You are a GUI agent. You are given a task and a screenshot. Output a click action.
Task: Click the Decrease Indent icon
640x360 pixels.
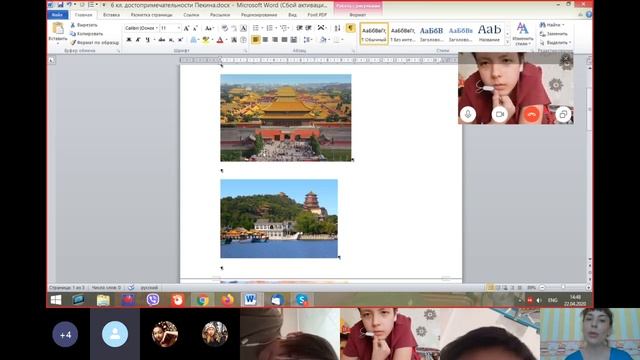299,28
